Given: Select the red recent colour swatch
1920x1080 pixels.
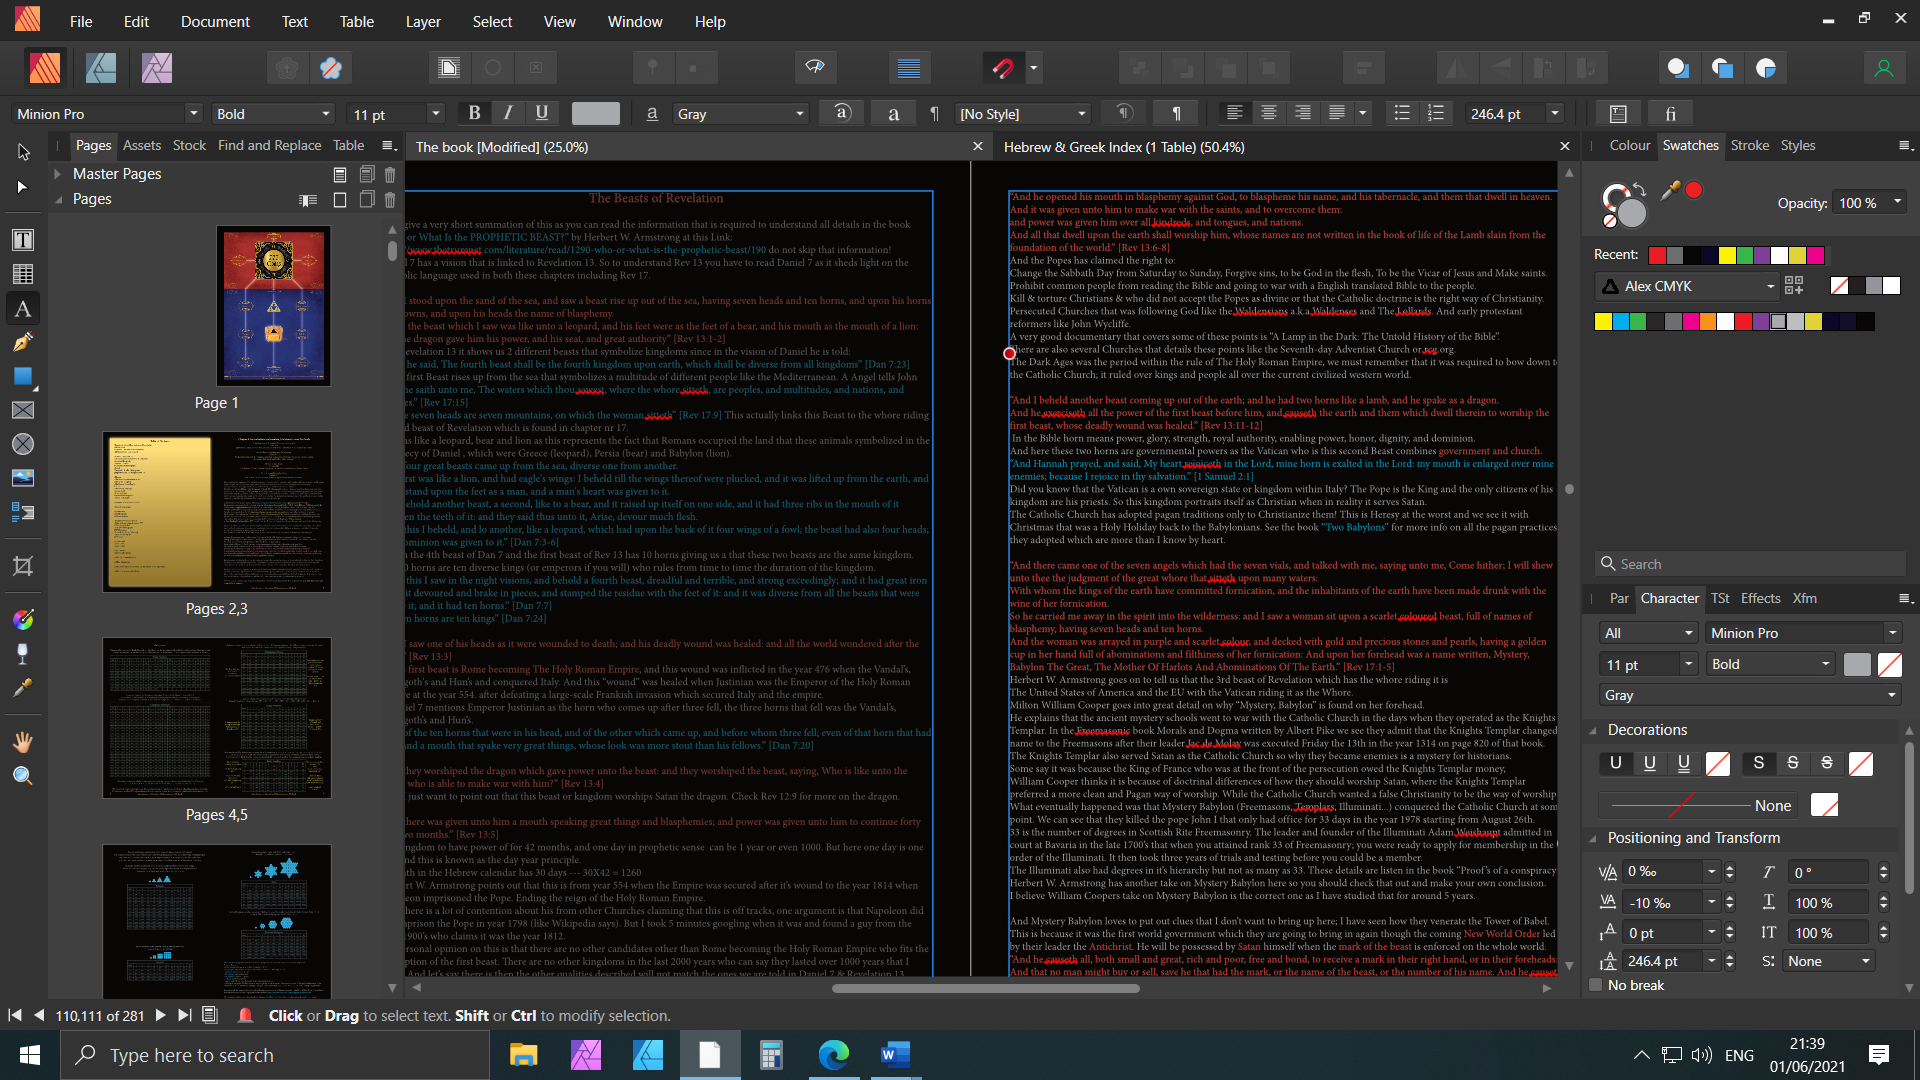Looking at the screenshot, I should click(1657, 255).
